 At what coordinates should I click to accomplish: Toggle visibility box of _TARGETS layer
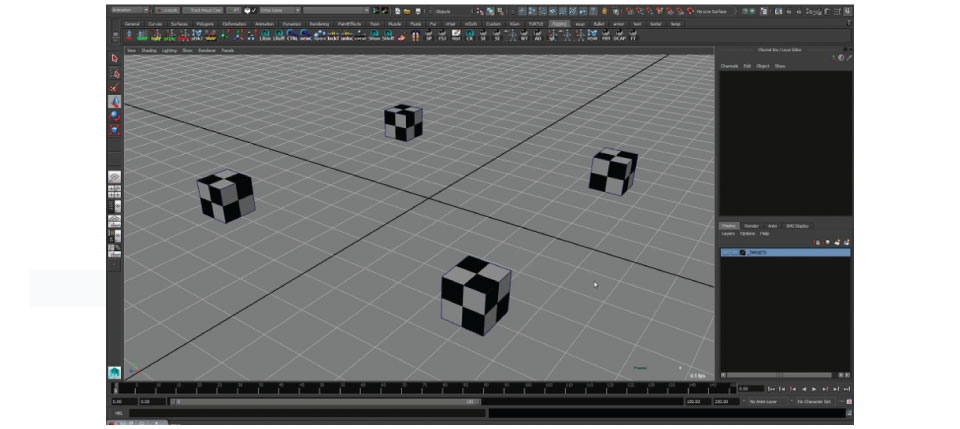pyautogui.click(x=726, y=252)
